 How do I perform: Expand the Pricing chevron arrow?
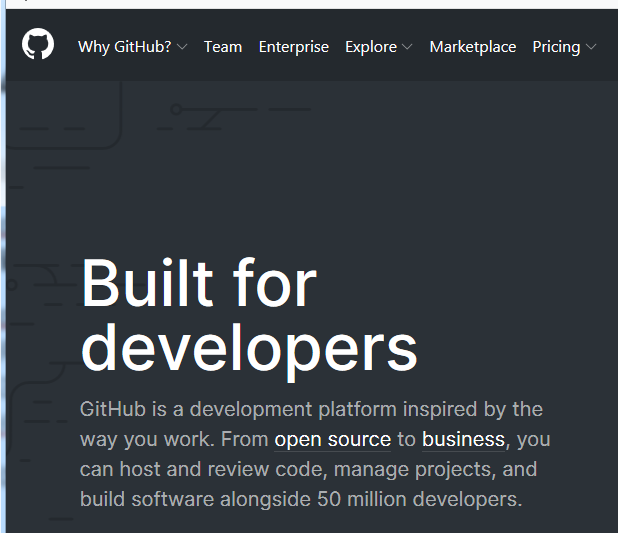click(x=591, y=47)
